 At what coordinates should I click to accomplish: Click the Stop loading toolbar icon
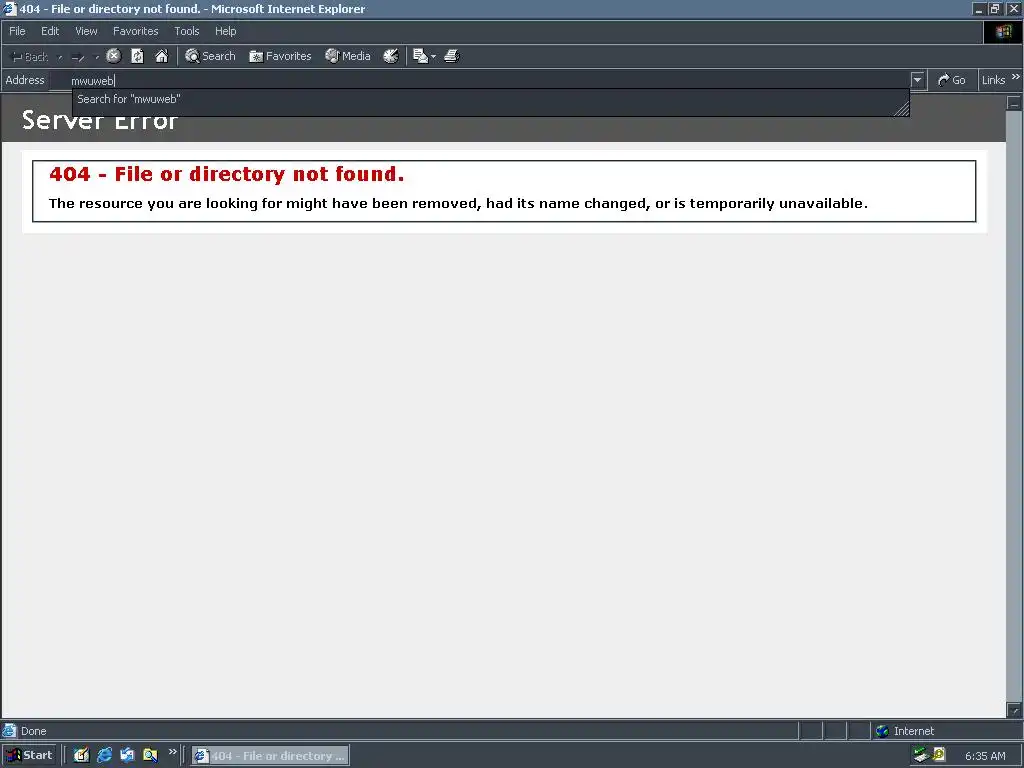coord(114,56)
